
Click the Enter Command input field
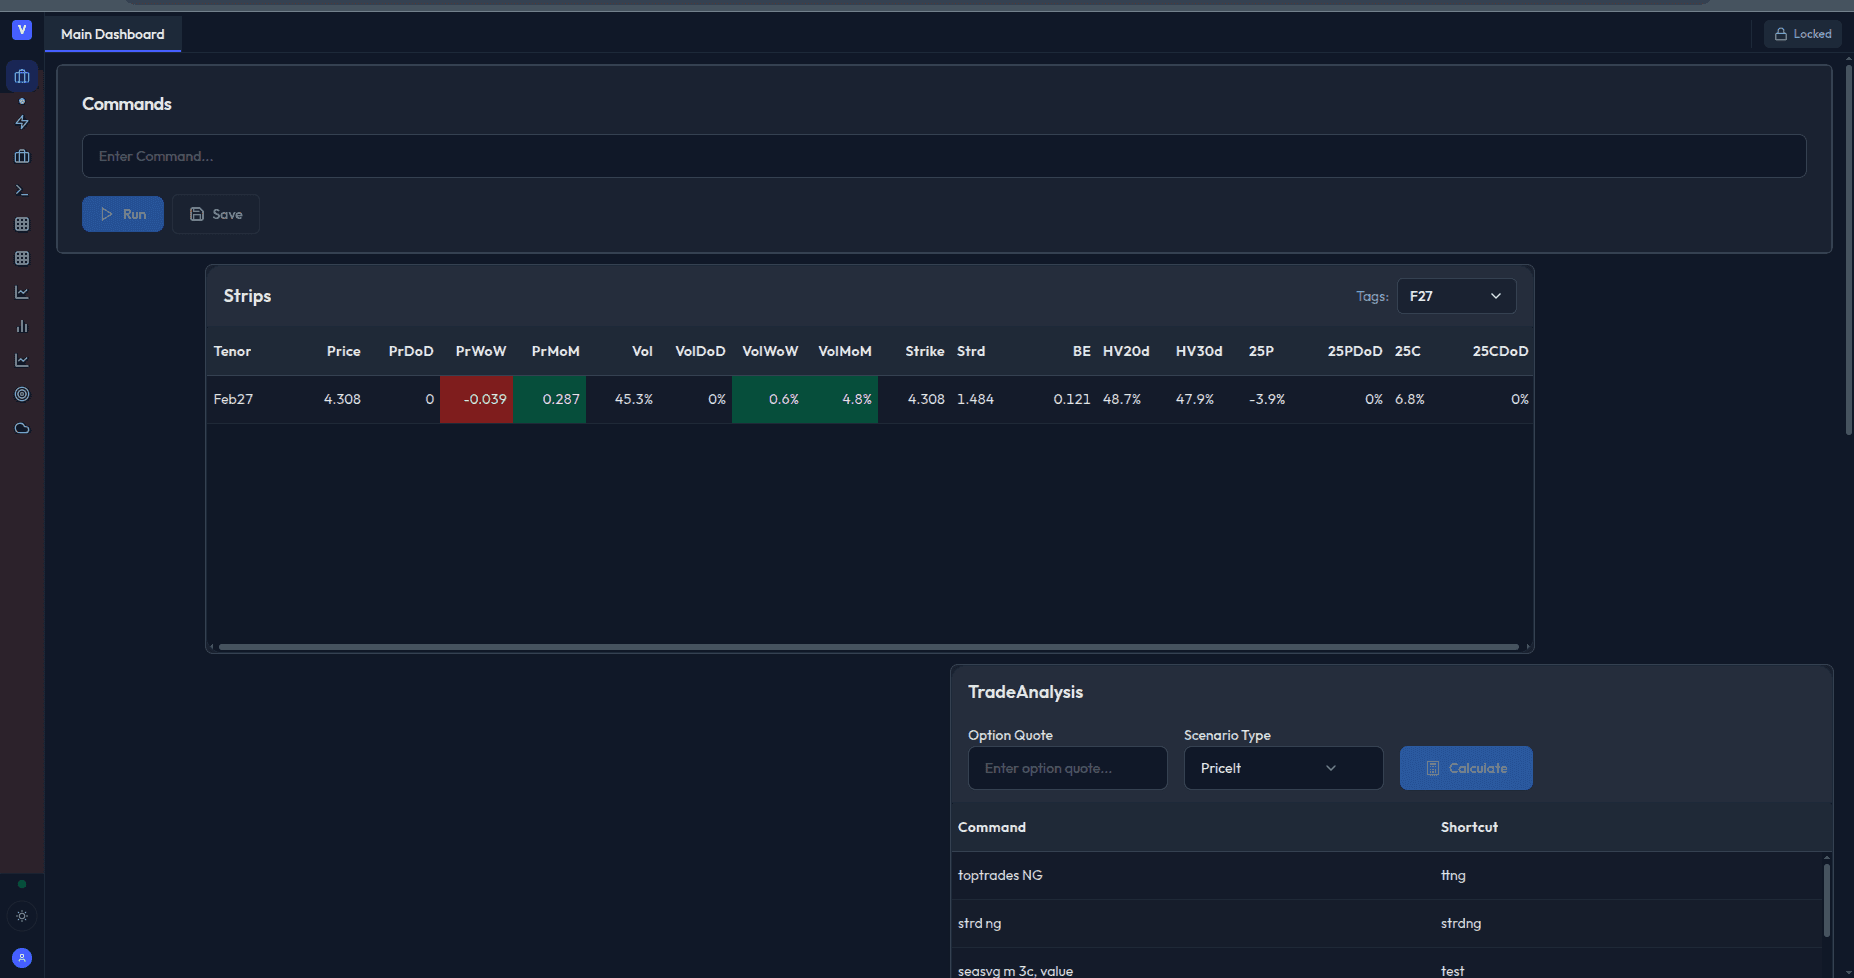[944, 156]
